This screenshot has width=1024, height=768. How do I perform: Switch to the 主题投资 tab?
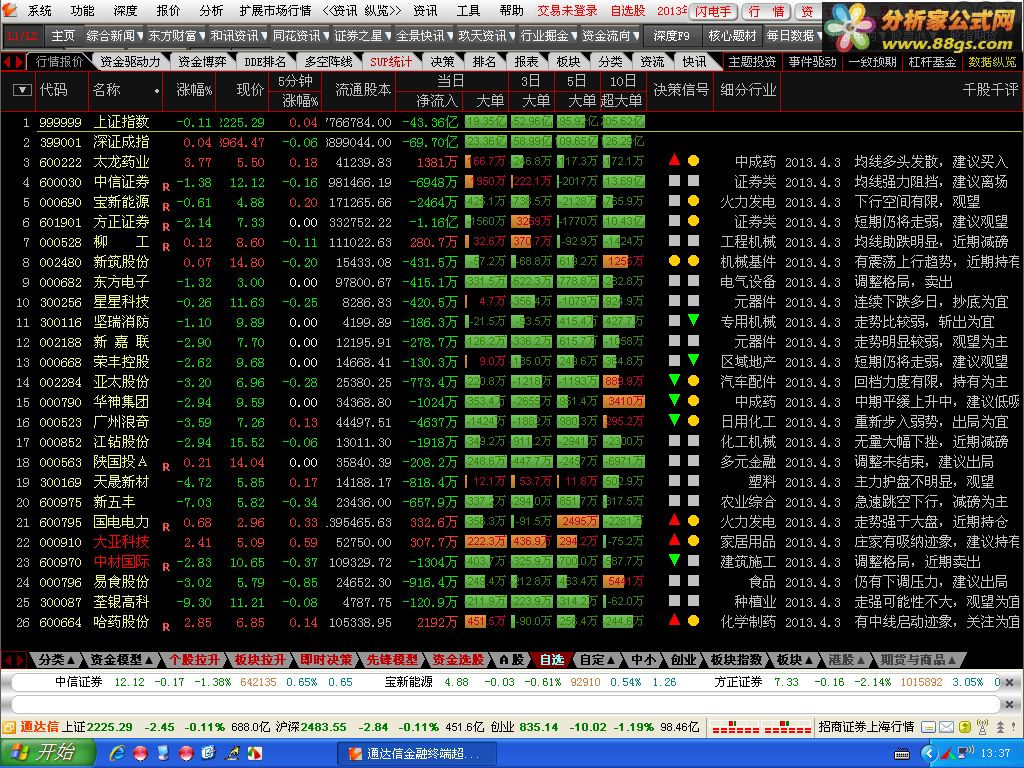[752, 61]
